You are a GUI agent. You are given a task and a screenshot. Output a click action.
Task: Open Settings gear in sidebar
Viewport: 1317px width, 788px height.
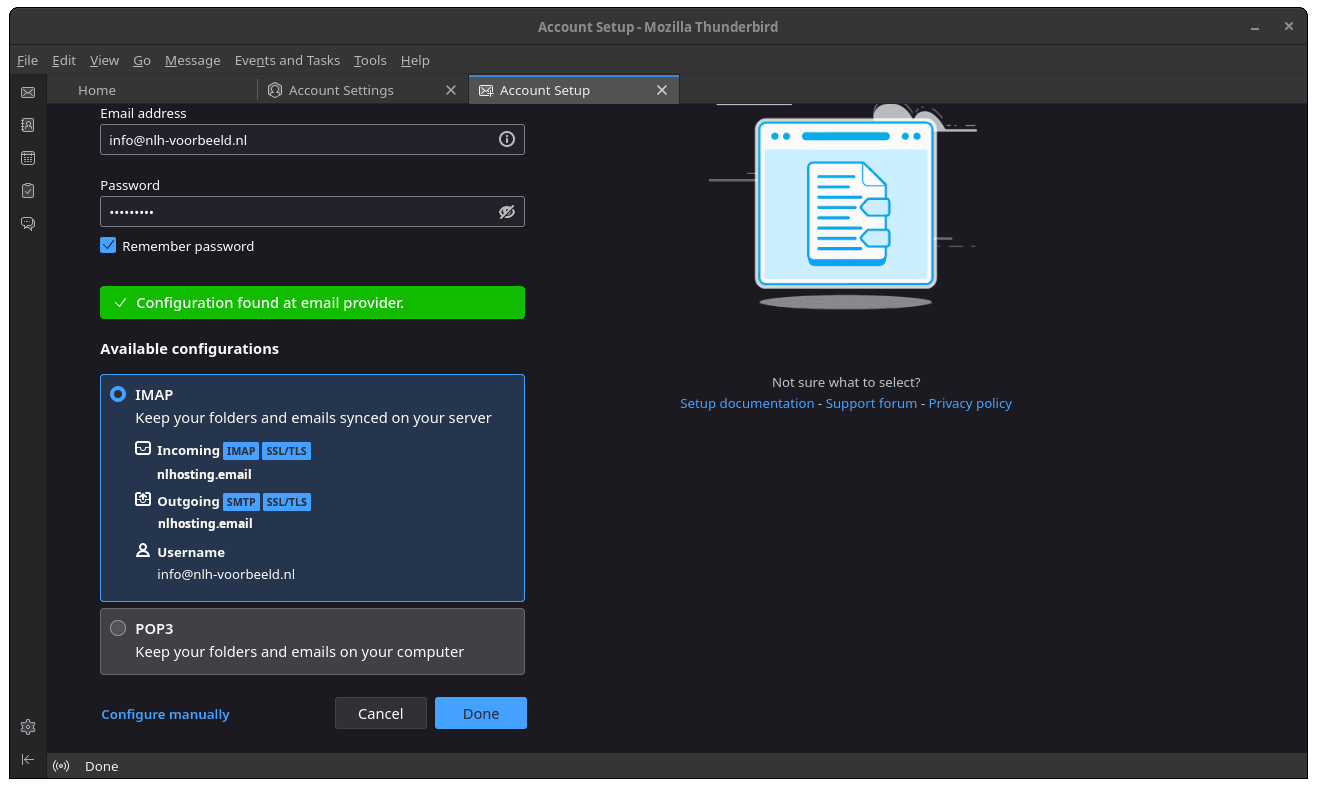click(28, 727)
